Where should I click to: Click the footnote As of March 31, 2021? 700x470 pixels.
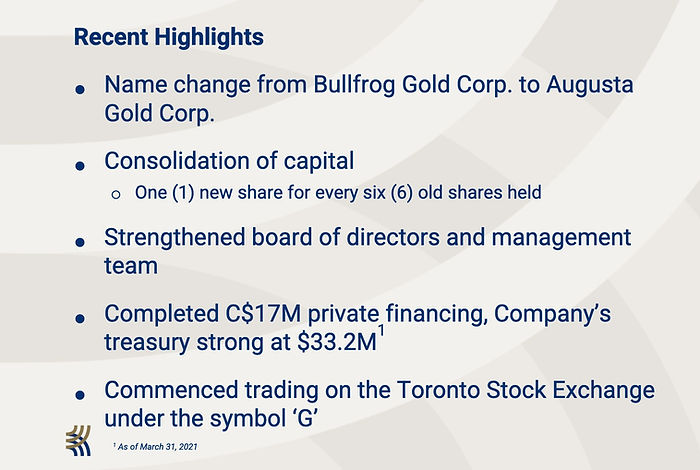(x=155, y=446)
